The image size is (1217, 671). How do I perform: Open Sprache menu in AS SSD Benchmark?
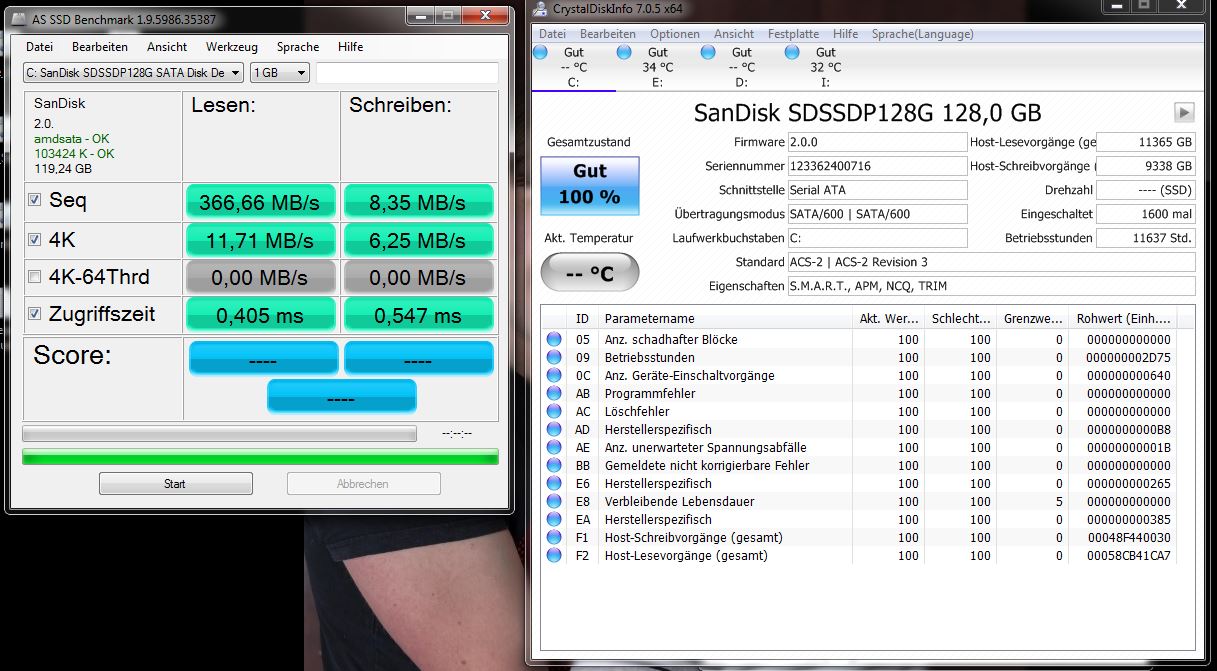(x=298, y=47)
